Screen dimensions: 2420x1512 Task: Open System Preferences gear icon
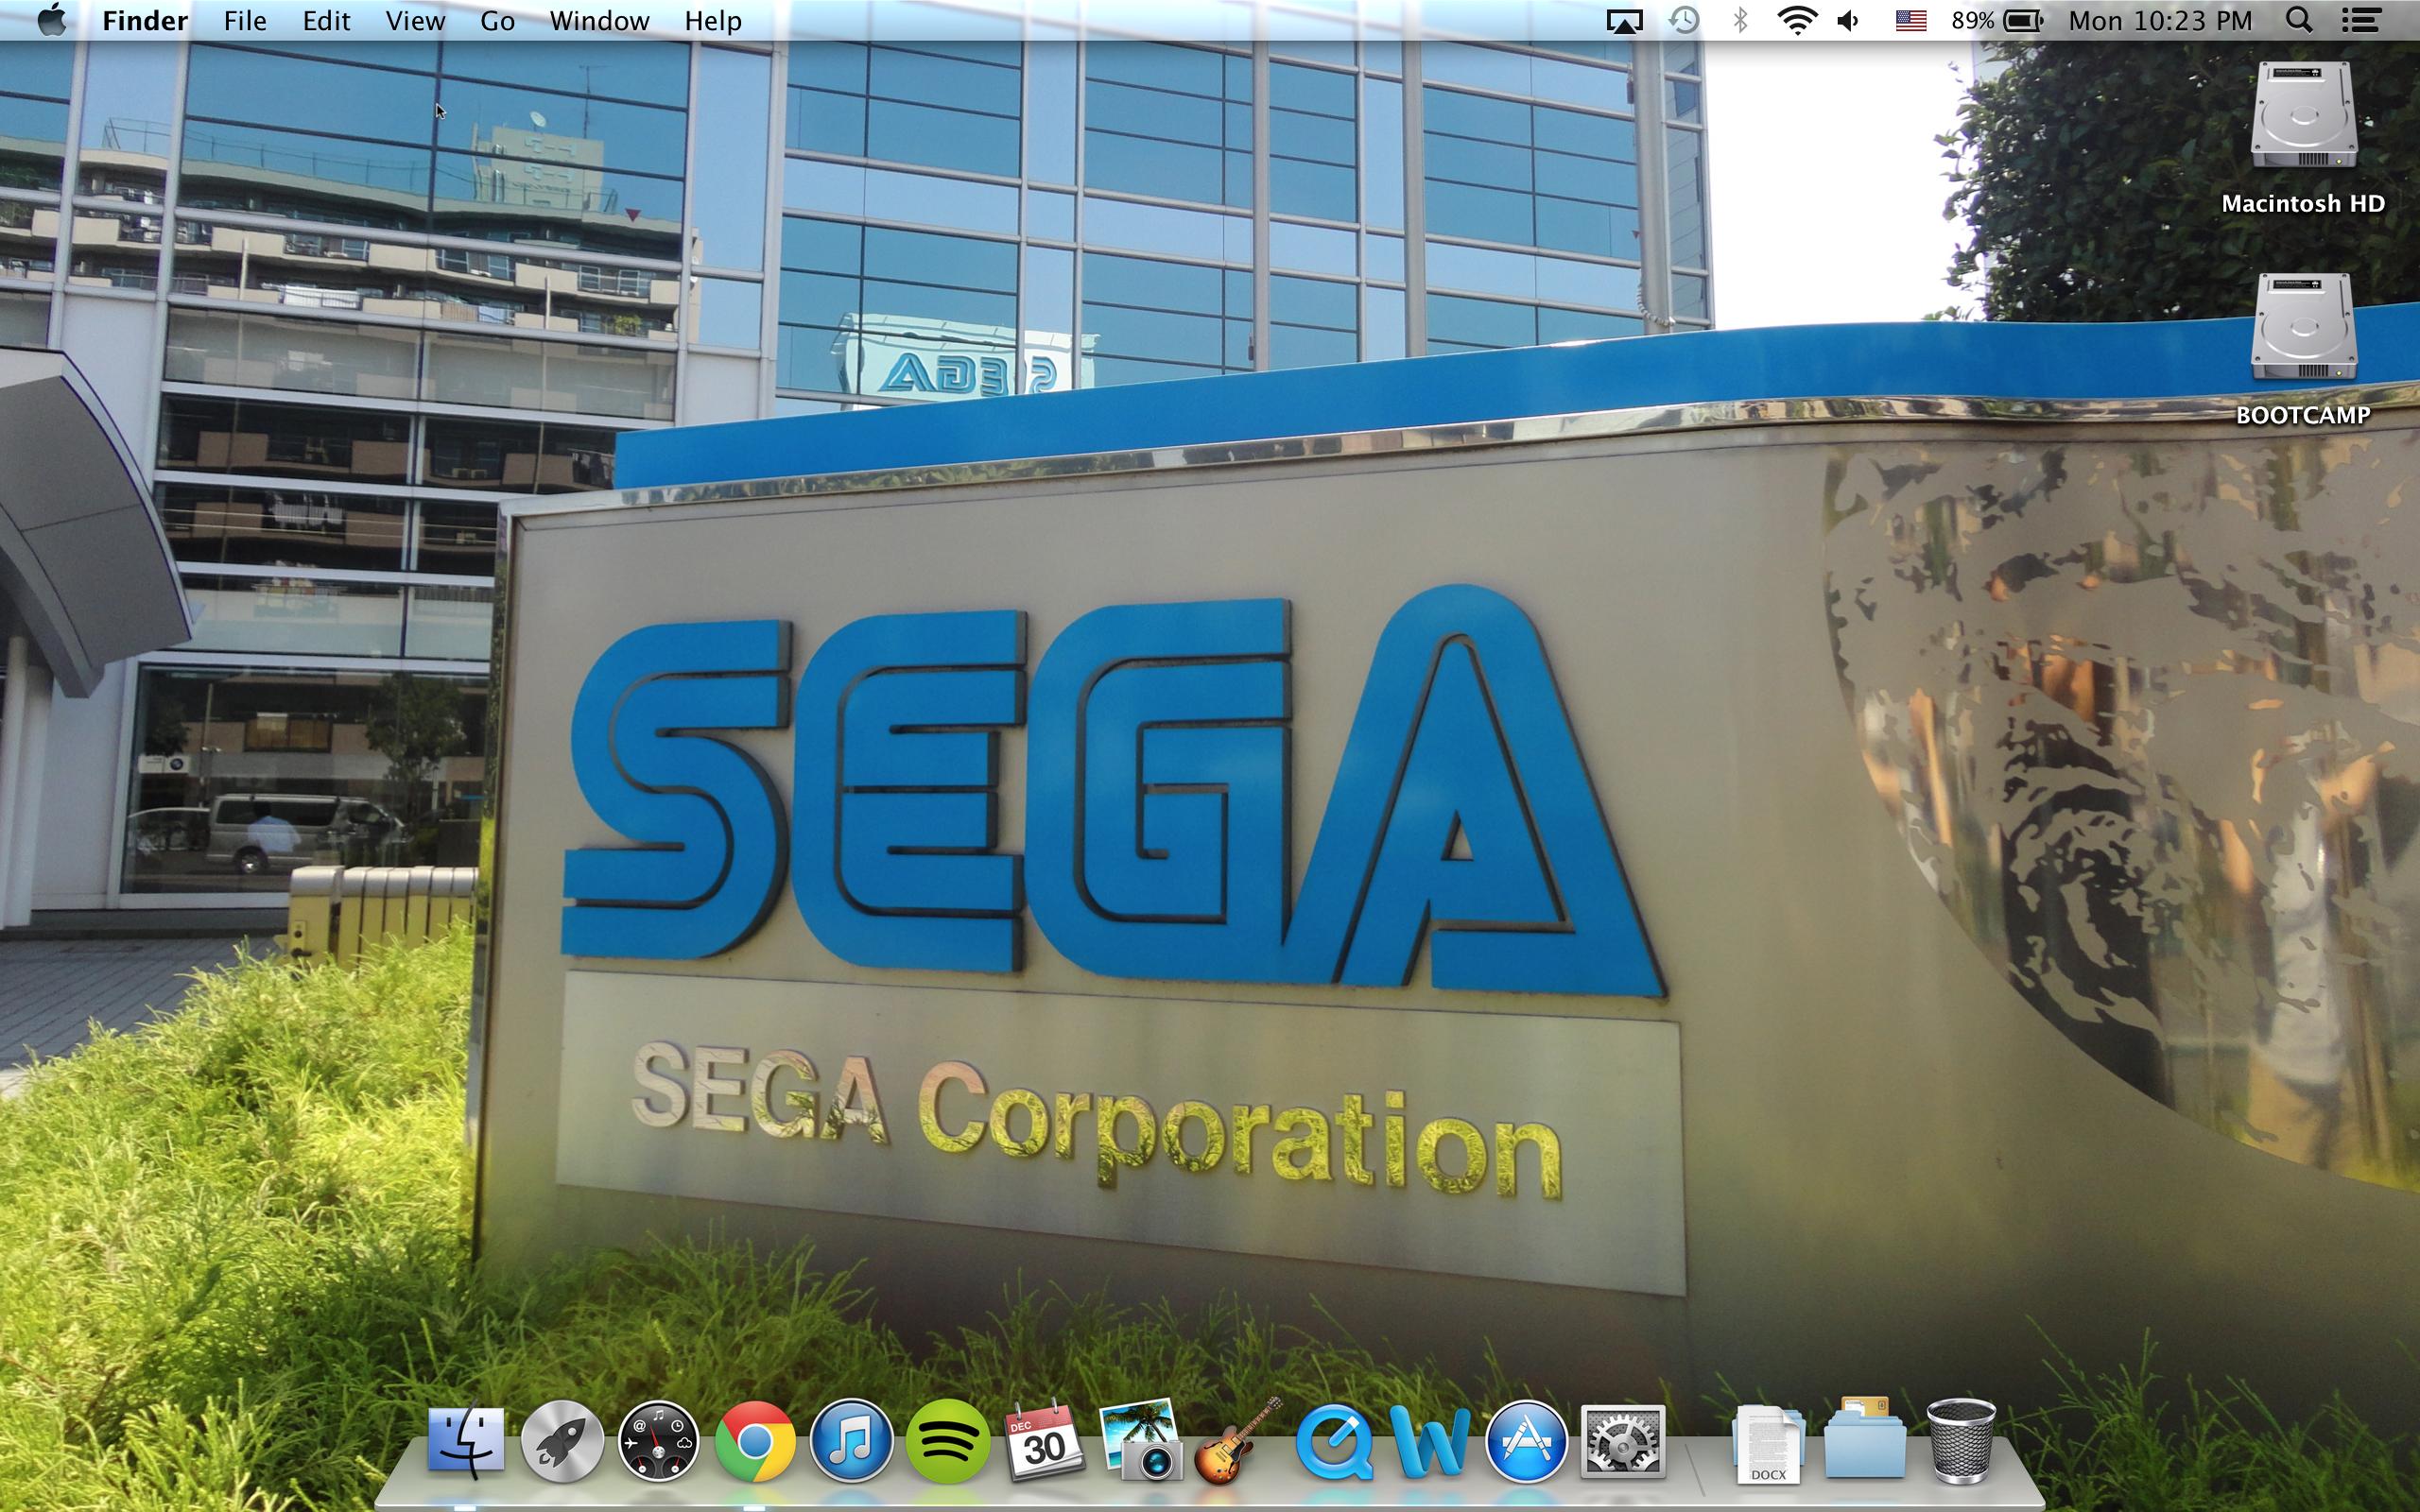[1622, 1442]
